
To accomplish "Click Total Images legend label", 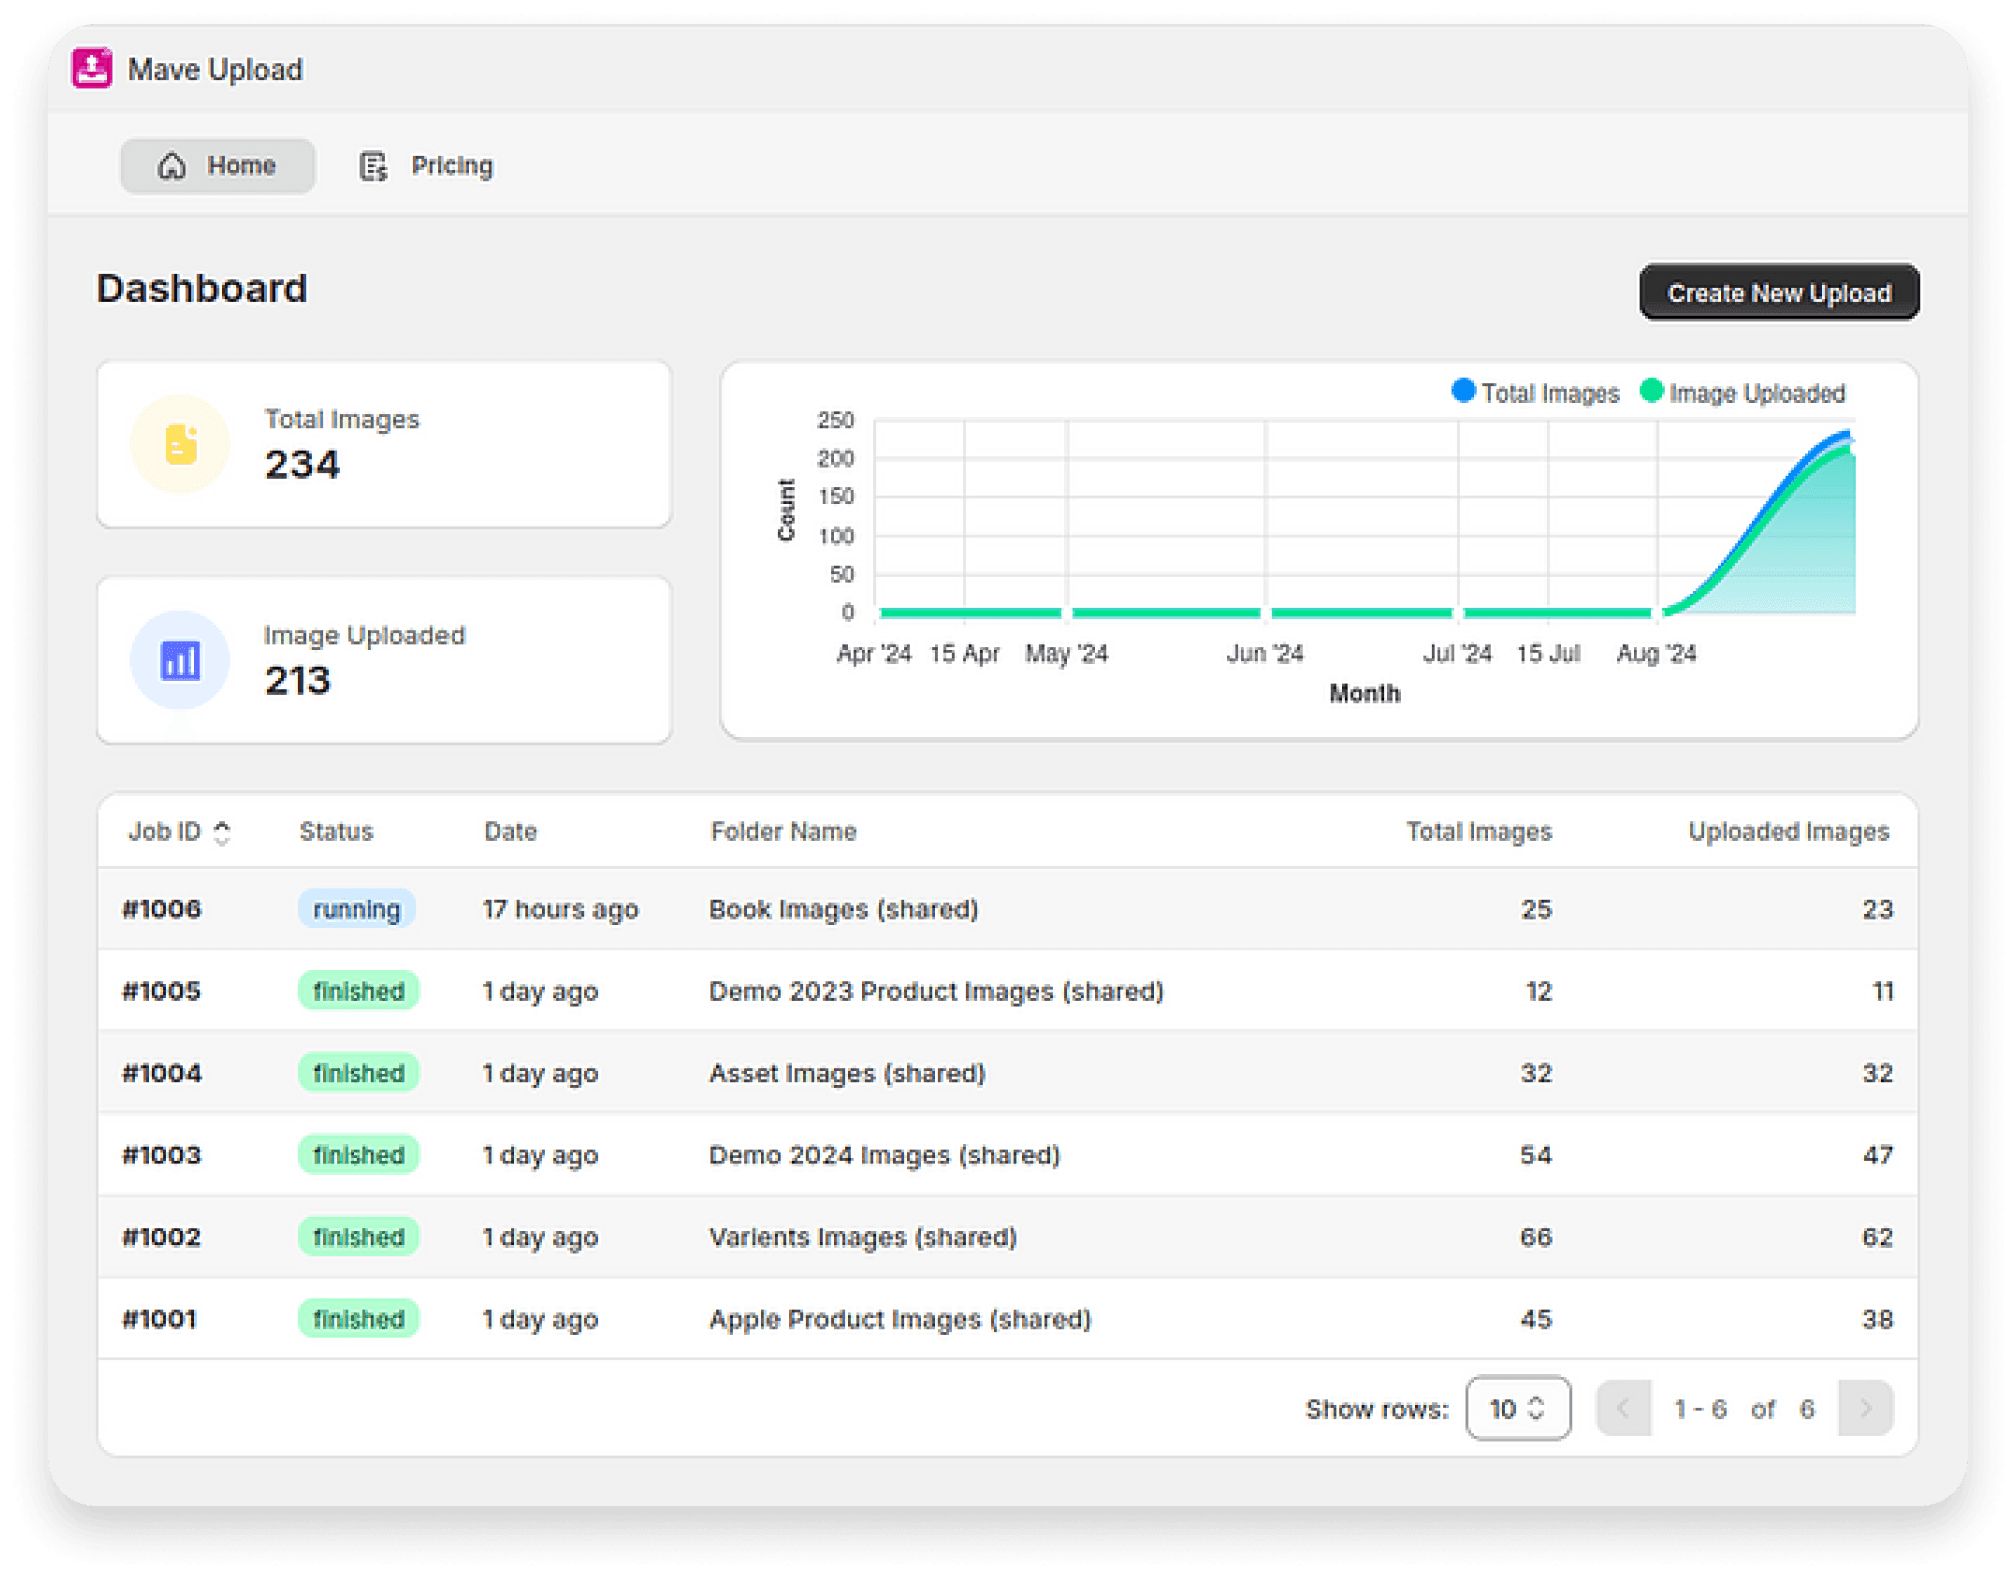I will [x=1549, y=393].
